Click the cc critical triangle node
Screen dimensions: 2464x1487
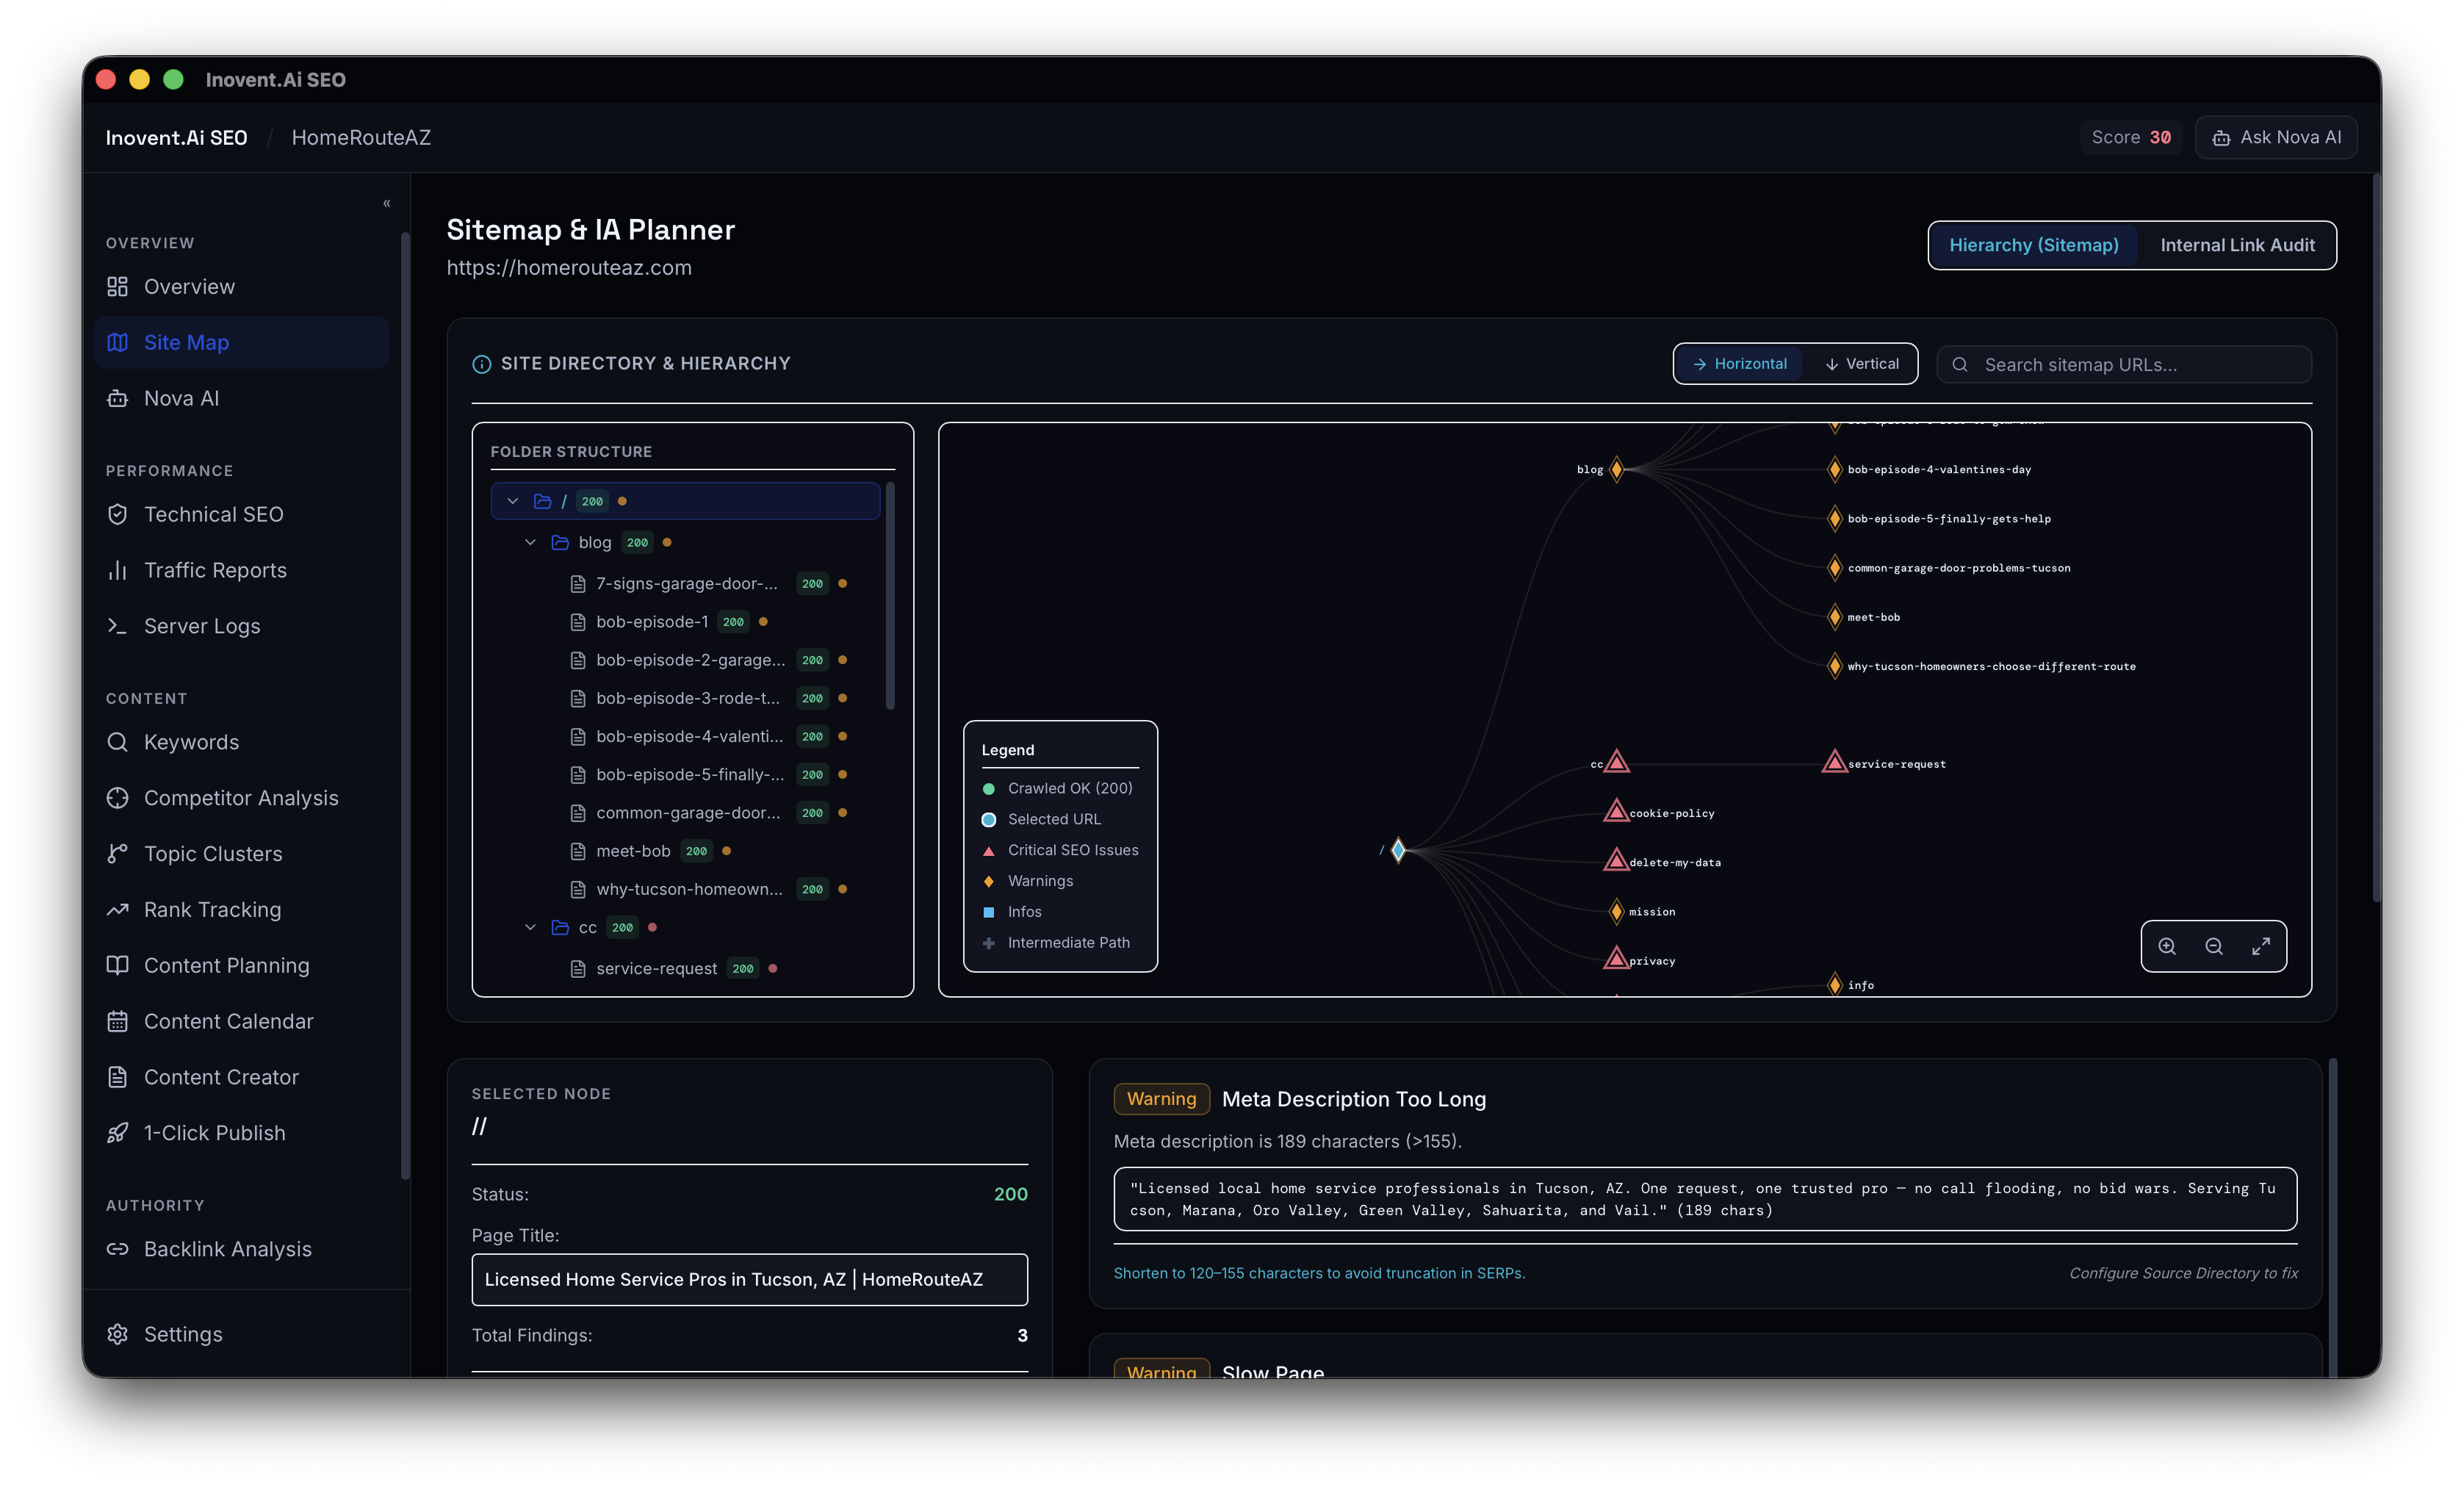pyautogui.click(x=1616, y=762)
